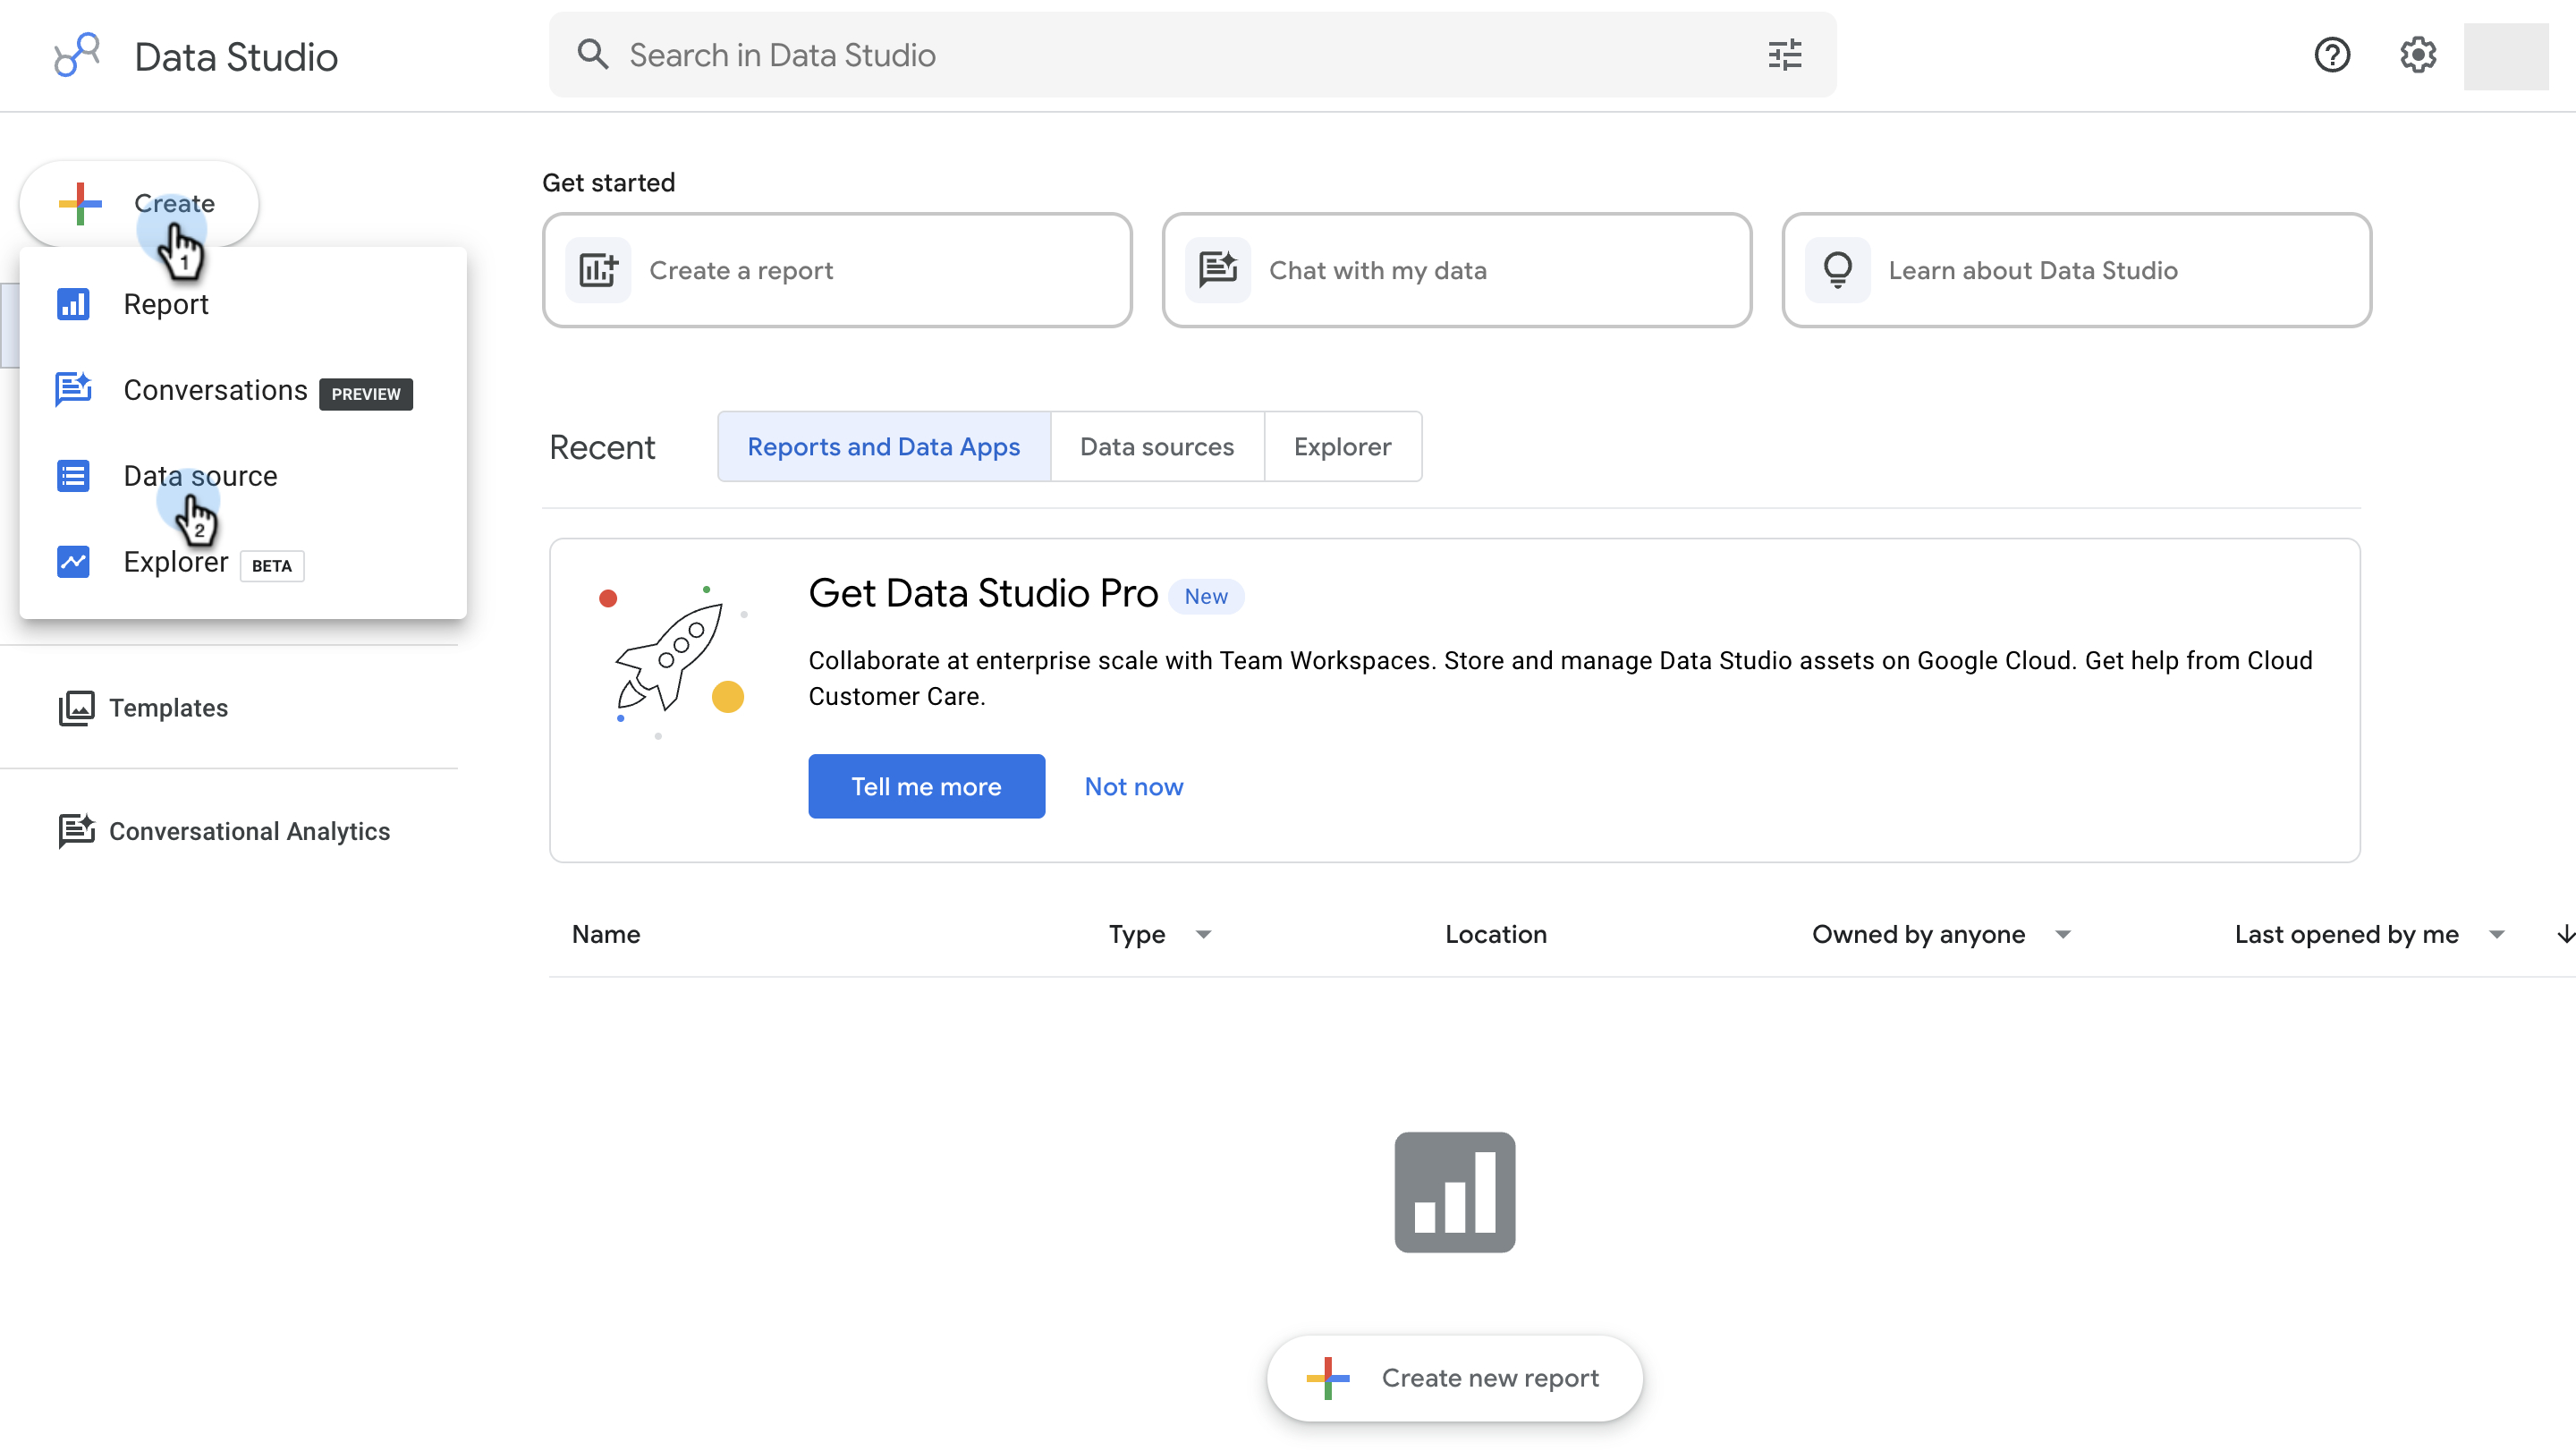Screen dimensions: 2576x1451
Task: Focus the Search in Data Studio field
Action: tap(1192, 55)
